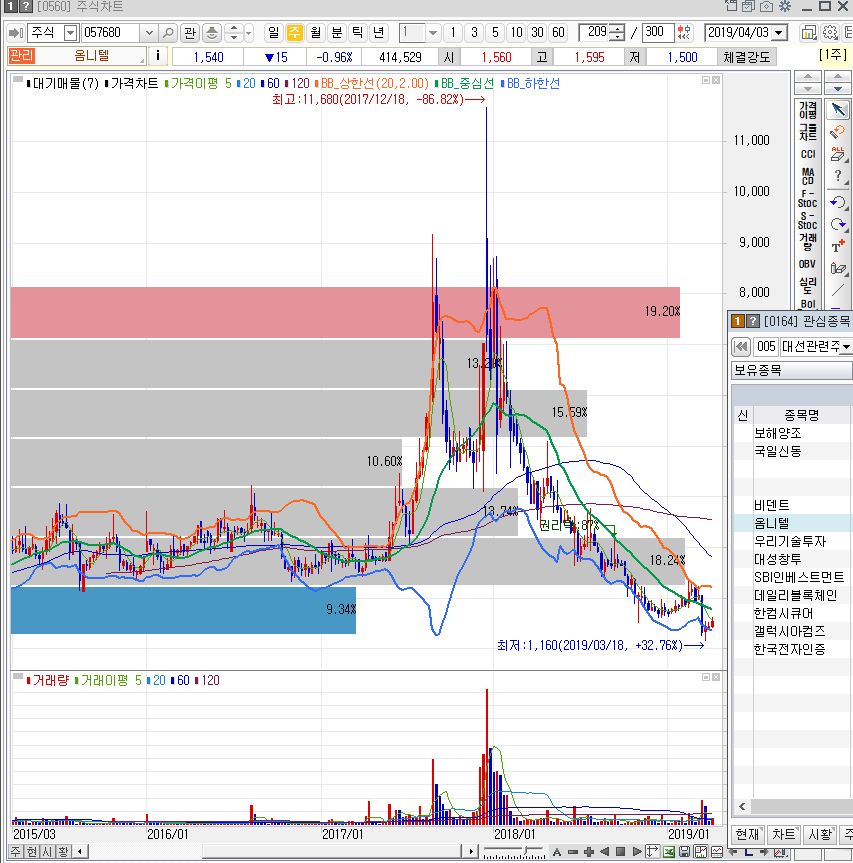The image size is (853, 863).
Task: Click the 209 count spinner arrows
Action: click(x=618, y=32)
